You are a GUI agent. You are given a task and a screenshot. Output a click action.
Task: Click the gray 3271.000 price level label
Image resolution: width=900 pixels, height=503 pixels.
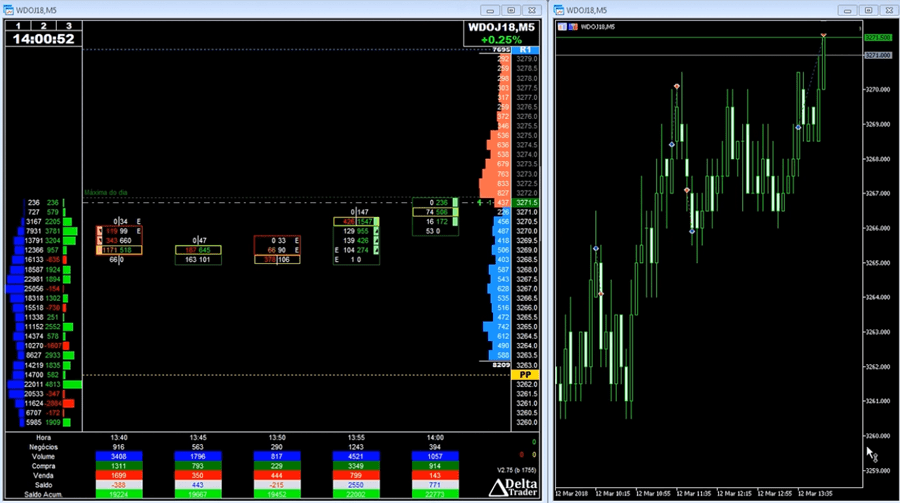pyautogui.click(x=877, y=55)
